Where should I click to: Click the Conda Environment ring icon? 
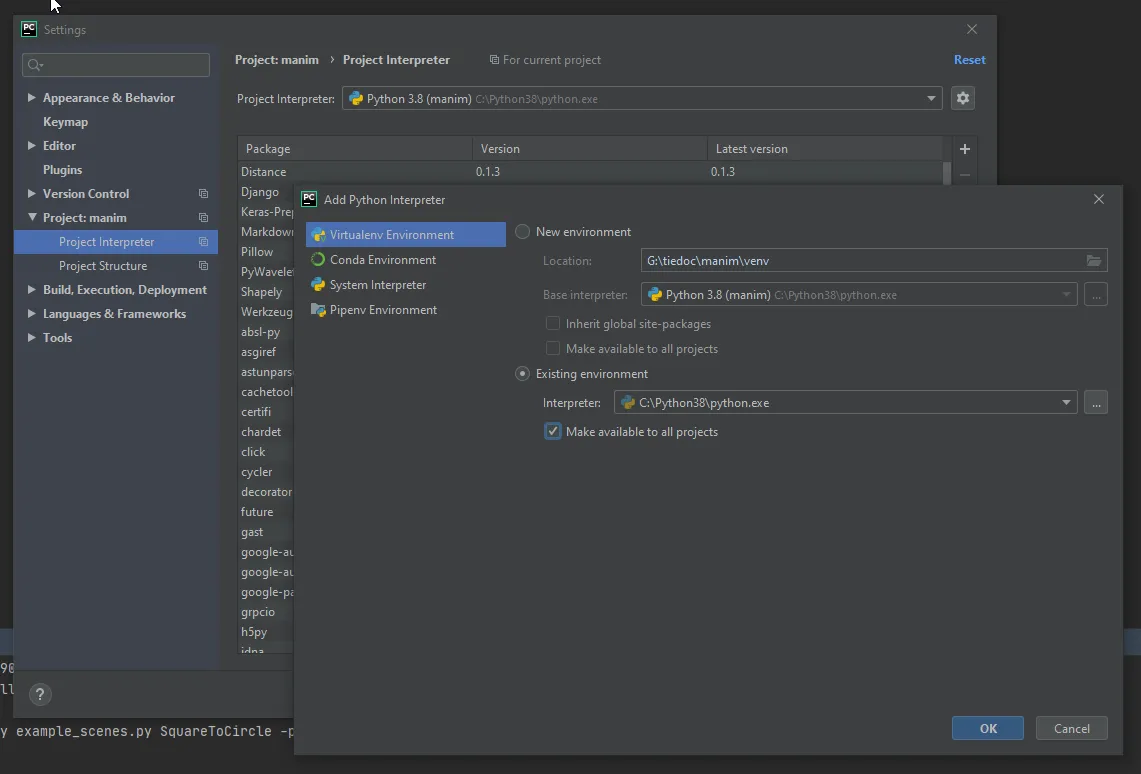[x=318, y=260]
